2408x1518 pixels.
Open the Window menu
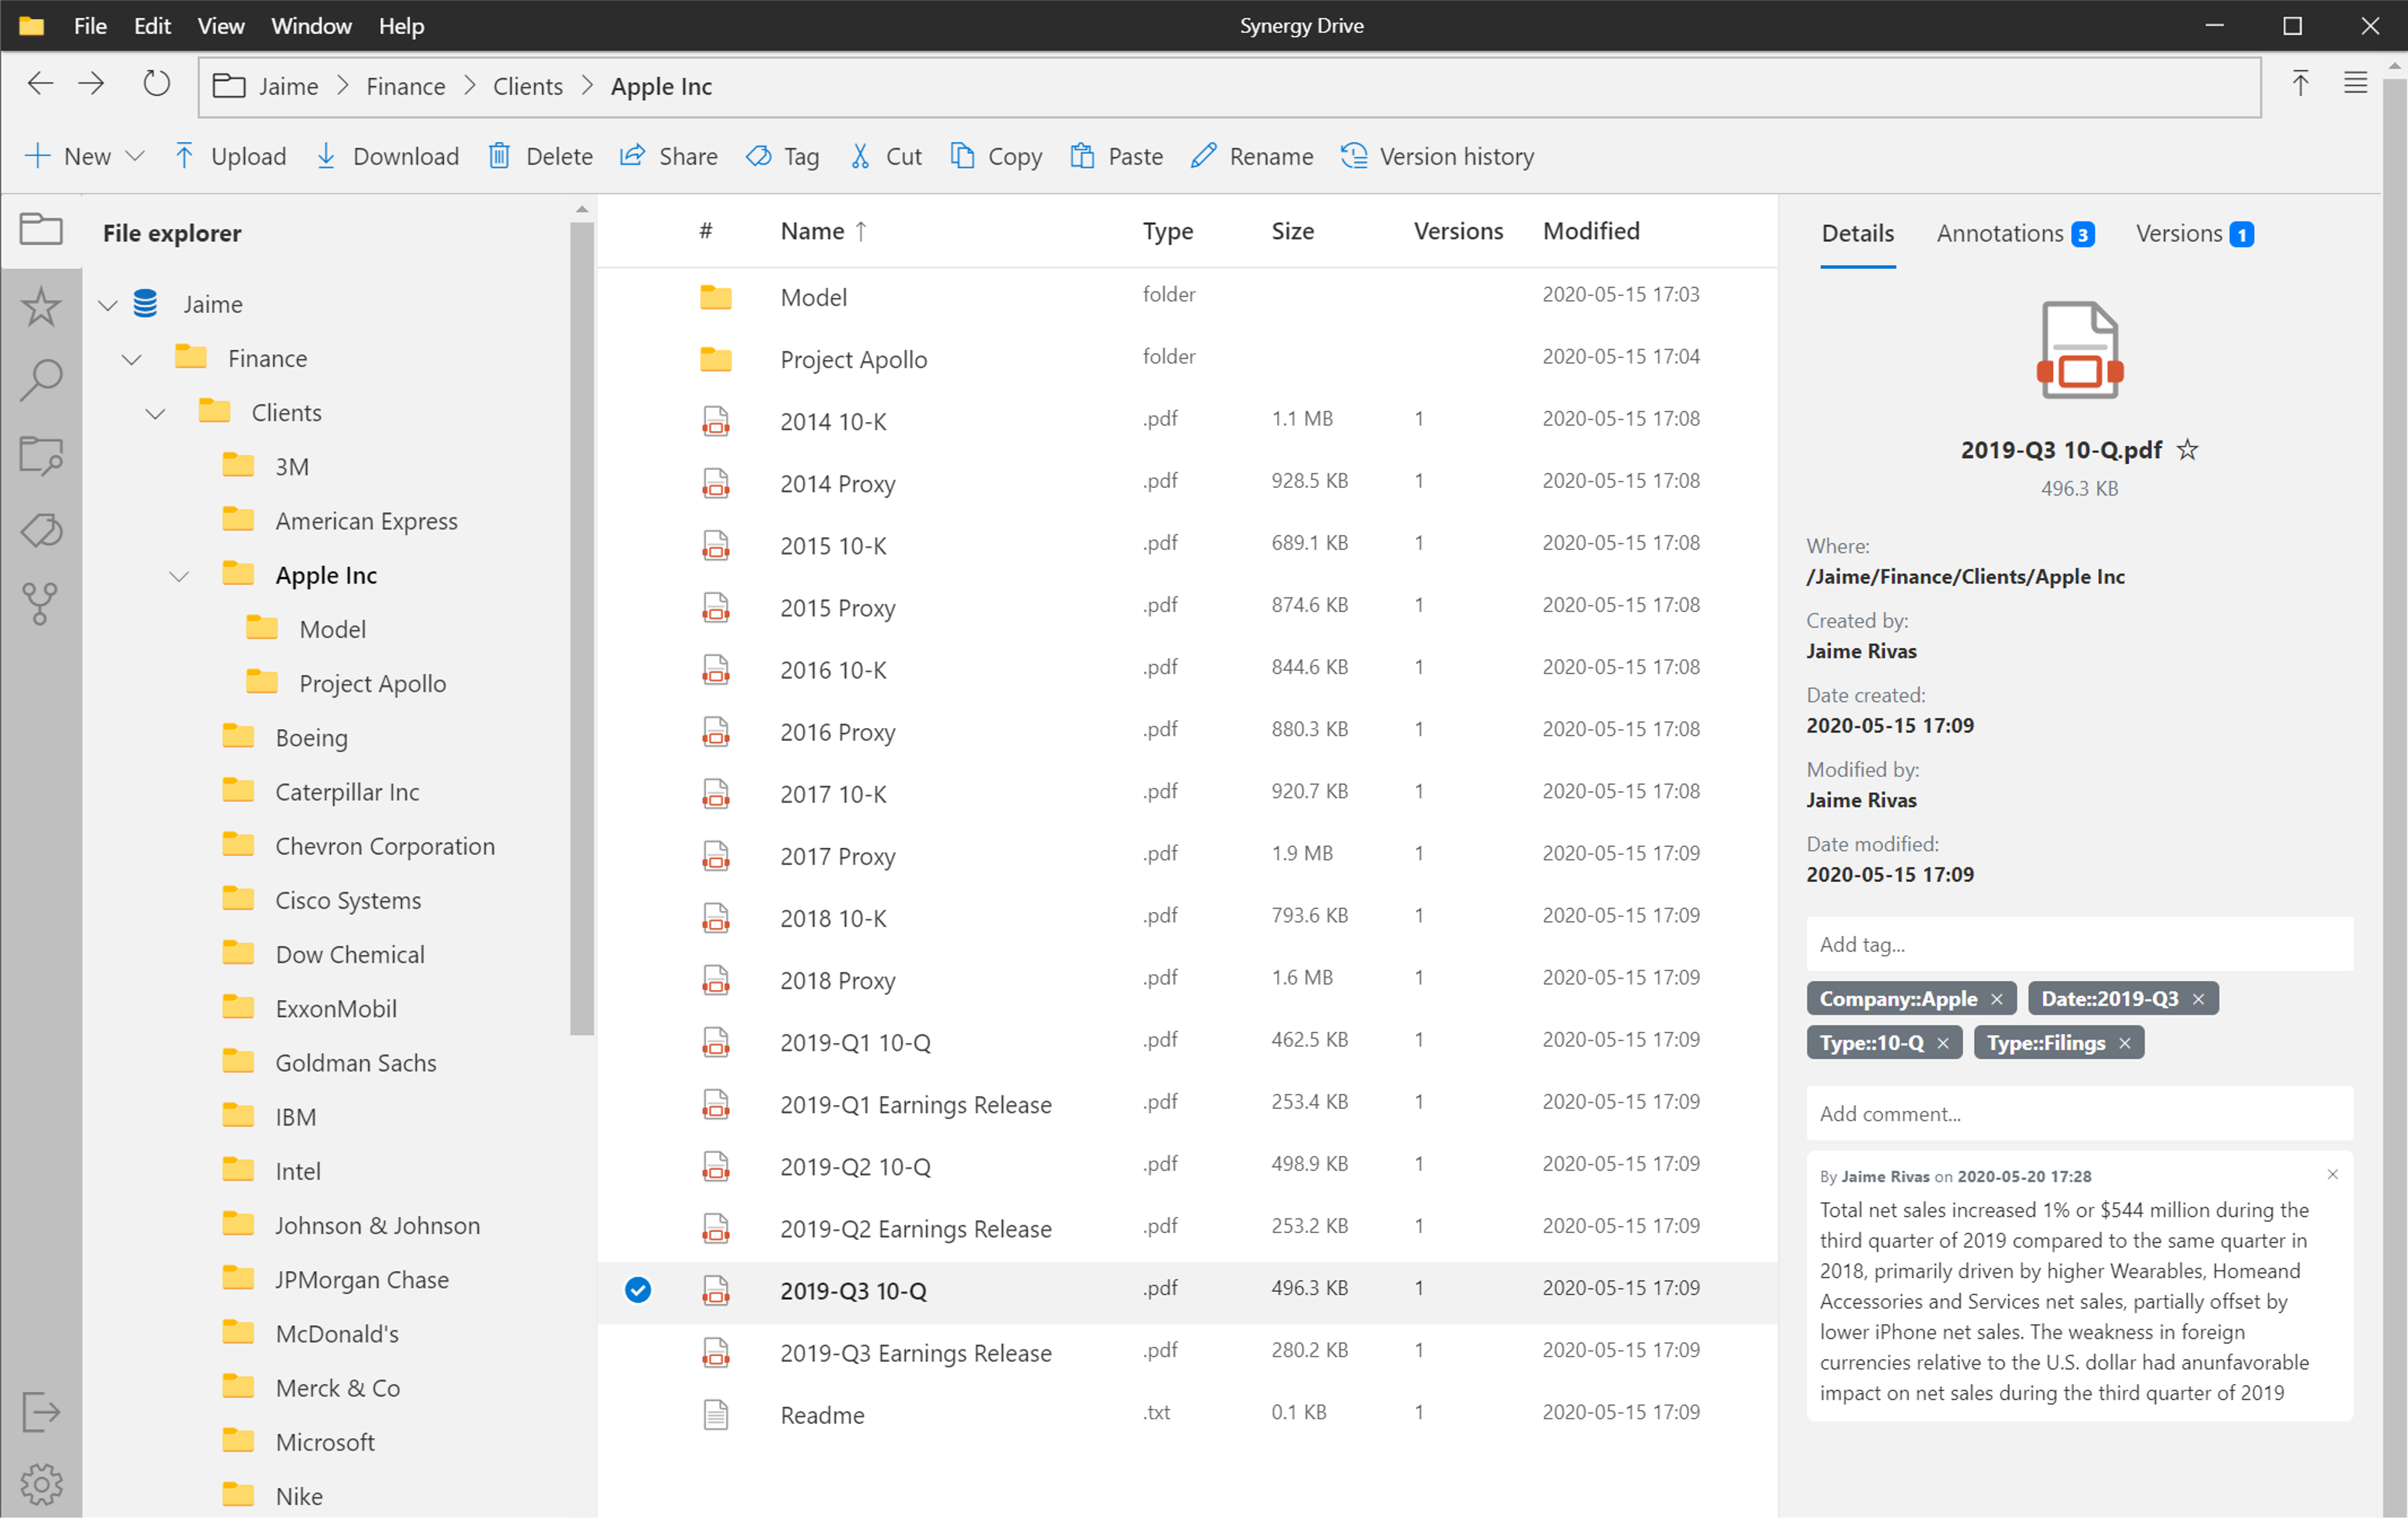(311, 26)
